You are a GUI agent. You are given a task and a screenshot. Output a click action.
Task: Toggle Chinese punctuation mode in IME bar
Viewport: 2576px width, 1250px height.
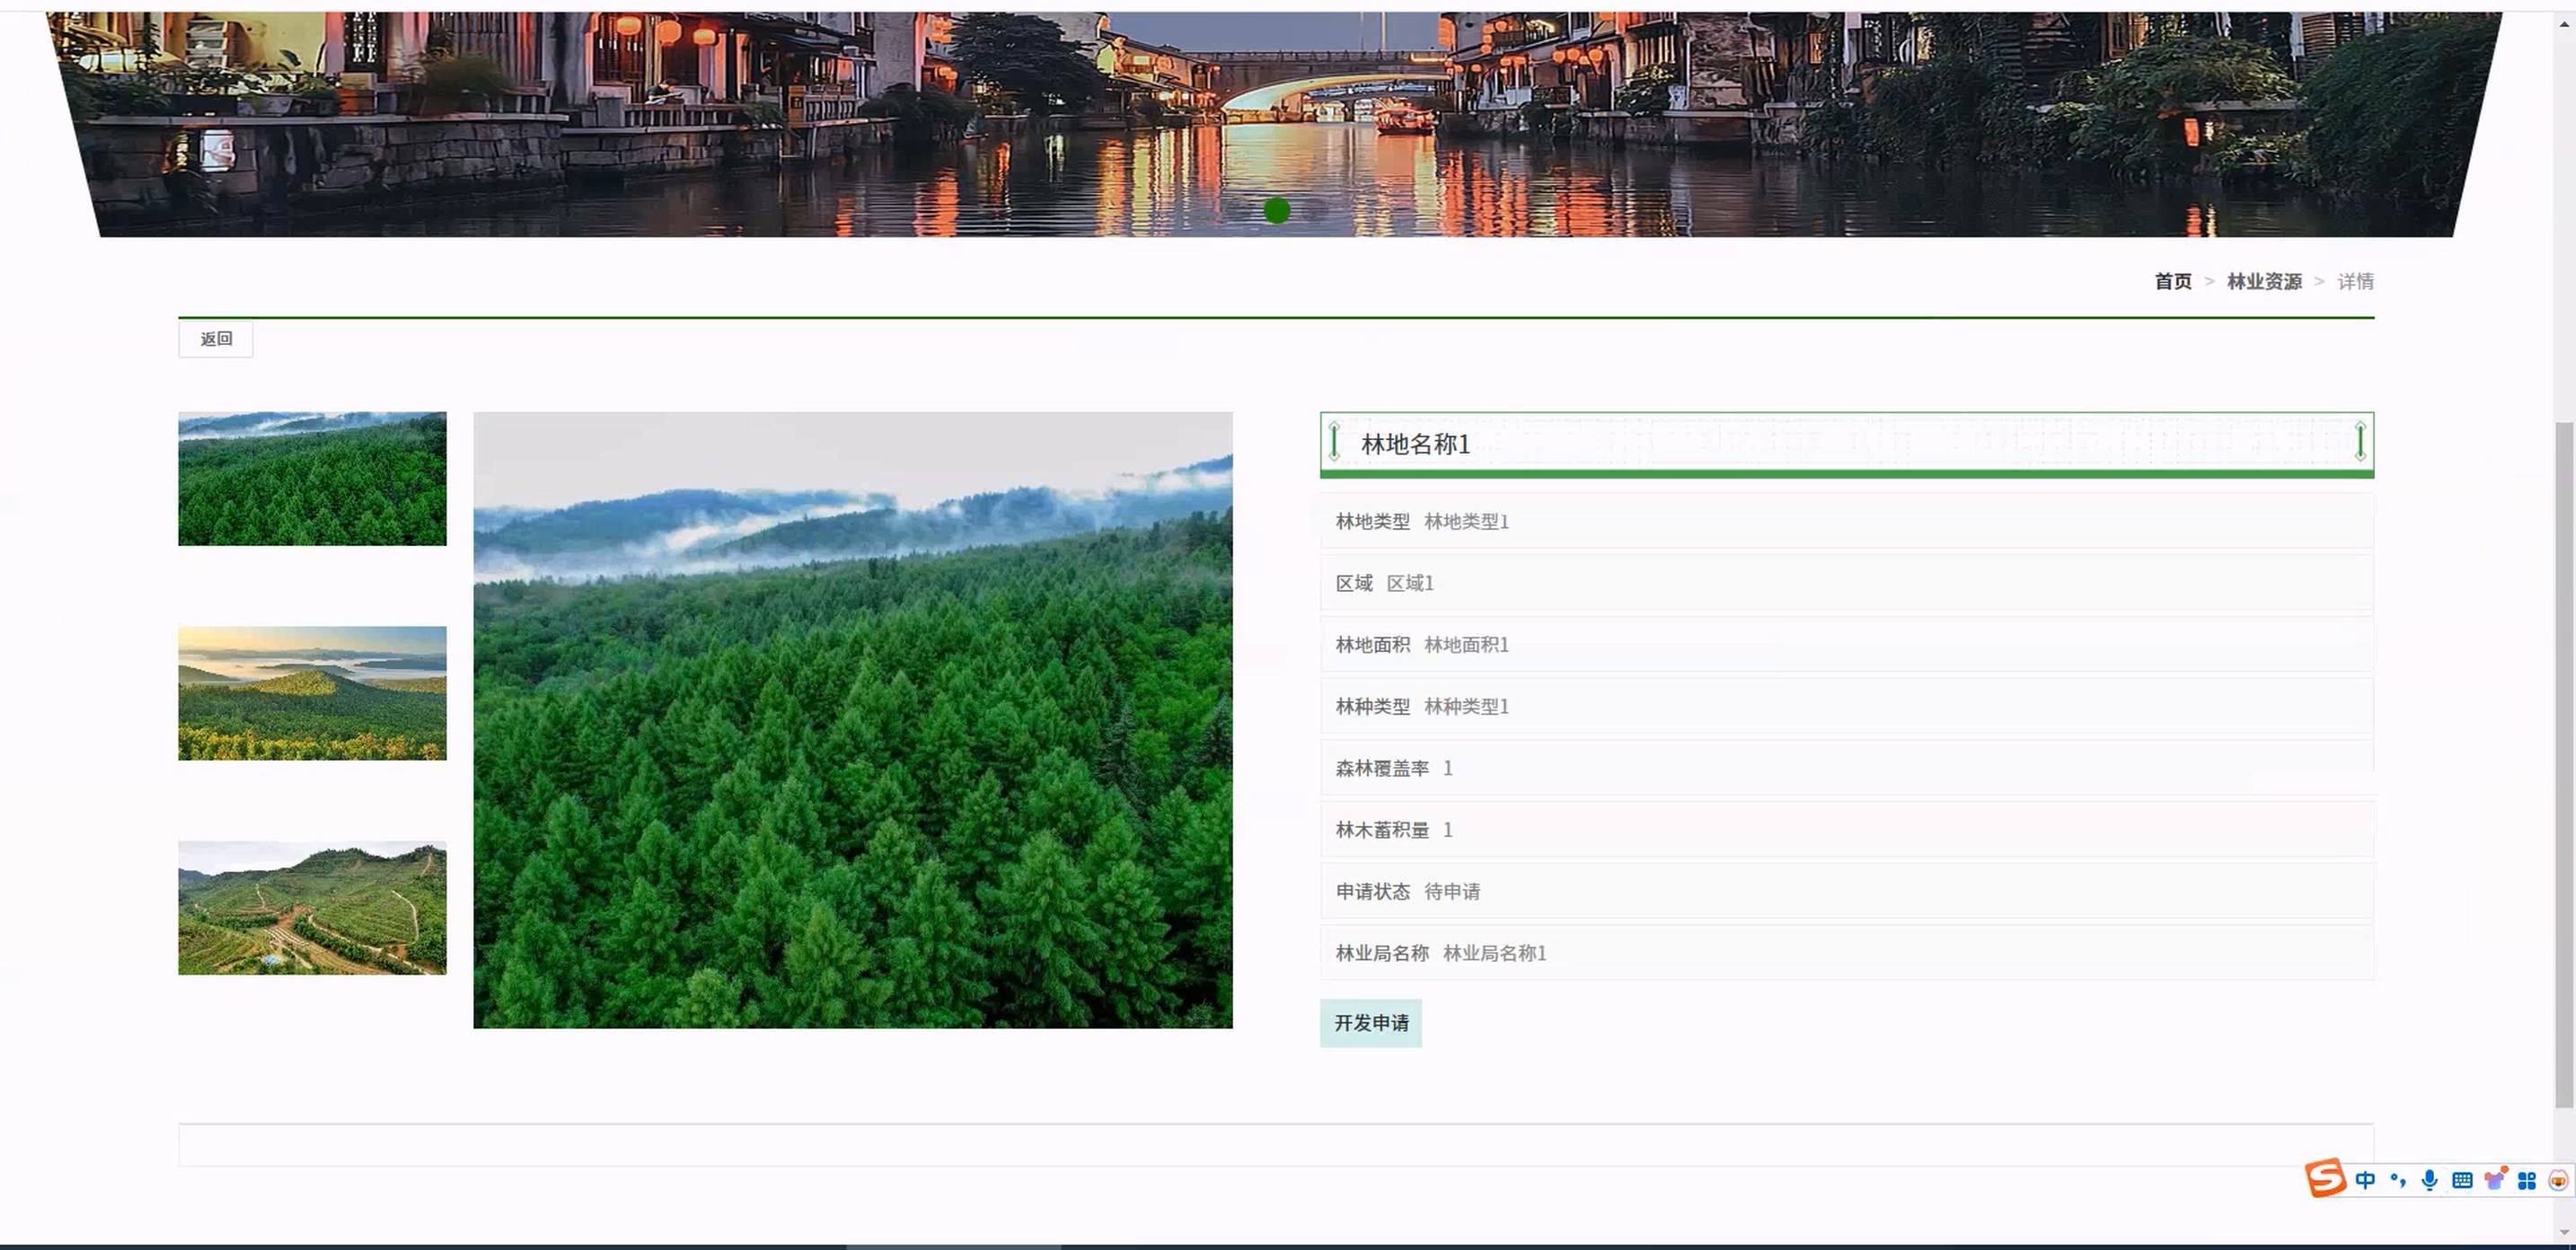point(2398,1180)
